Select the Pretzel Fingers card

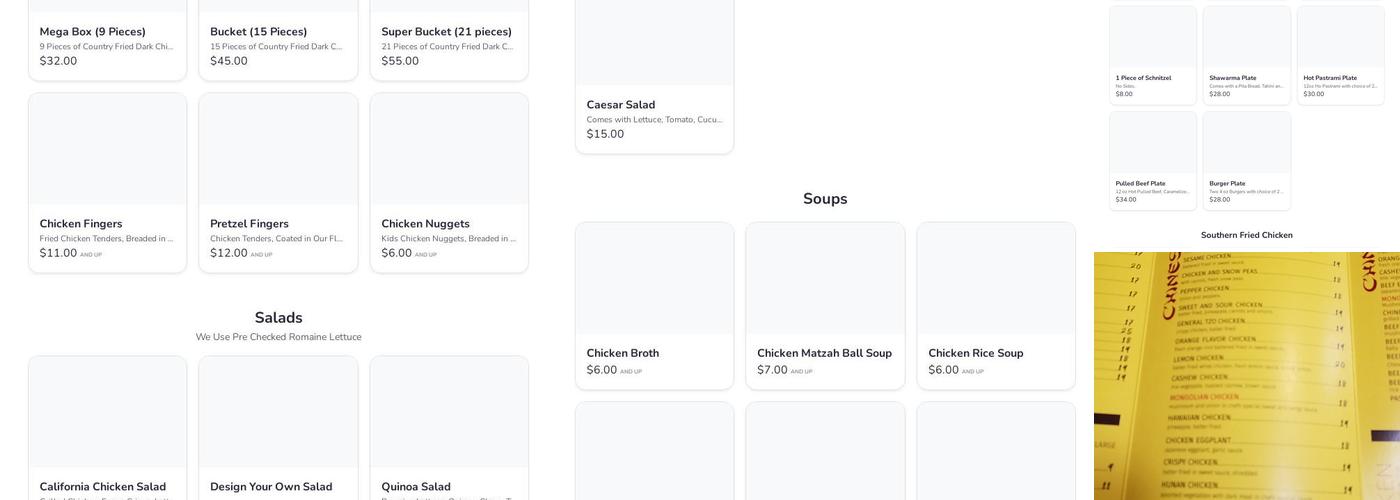pyautogui.click(x=278, y=183)
